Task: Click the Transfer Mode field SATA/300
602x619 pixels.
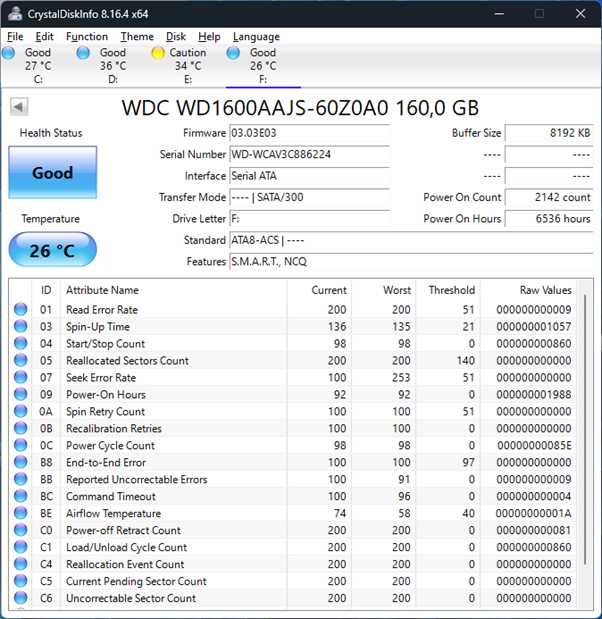Action: coord(310,197)
